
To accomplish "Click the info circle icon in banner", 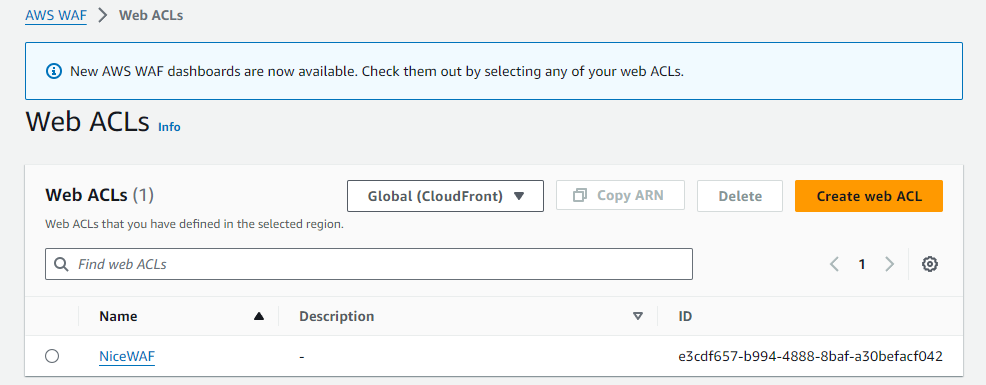I will click(x=55, y=71).
